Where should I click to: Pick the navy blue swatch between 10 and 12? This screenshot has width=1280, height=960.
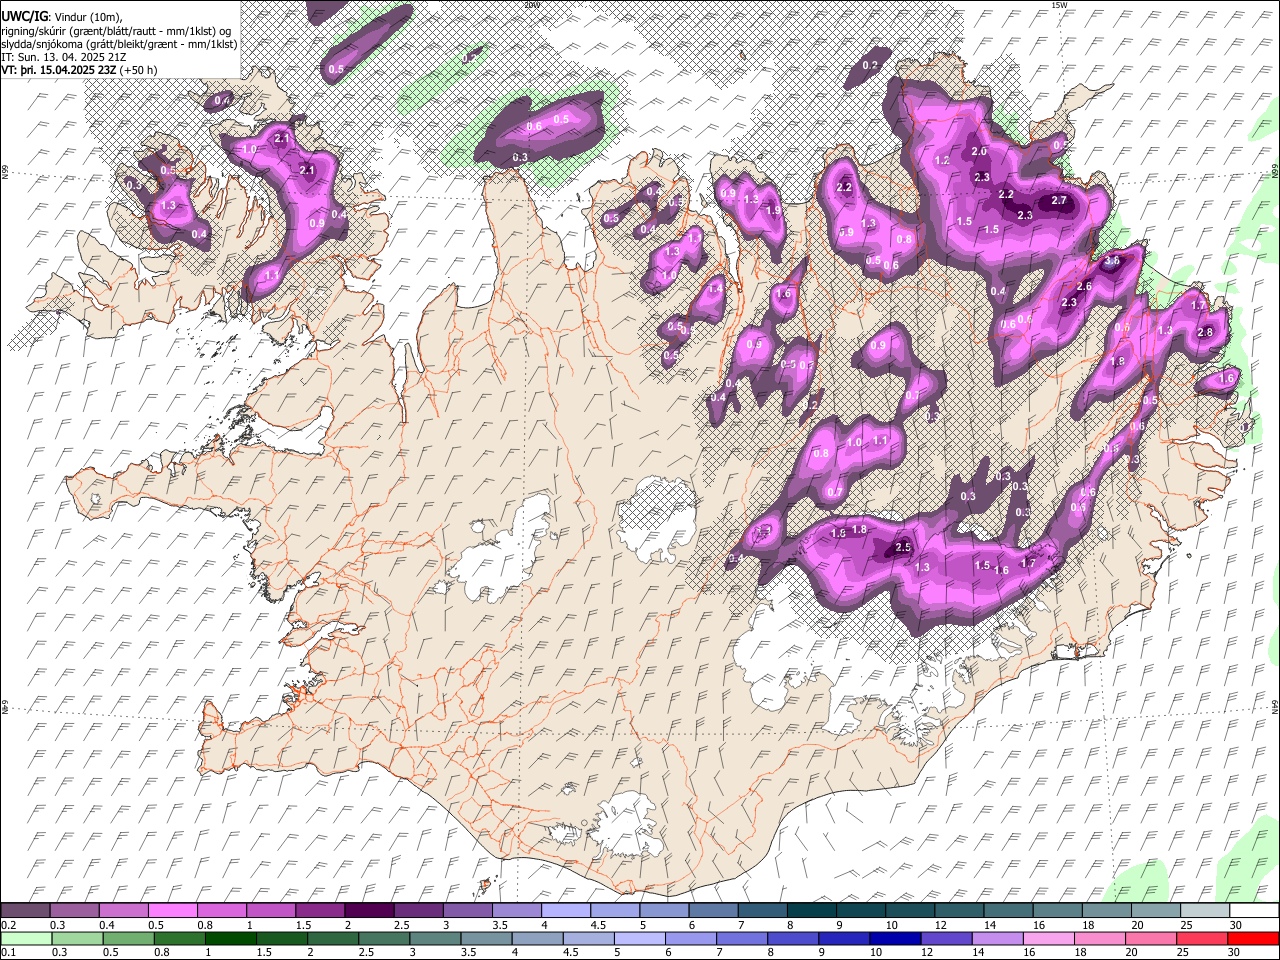pos(894,939)
